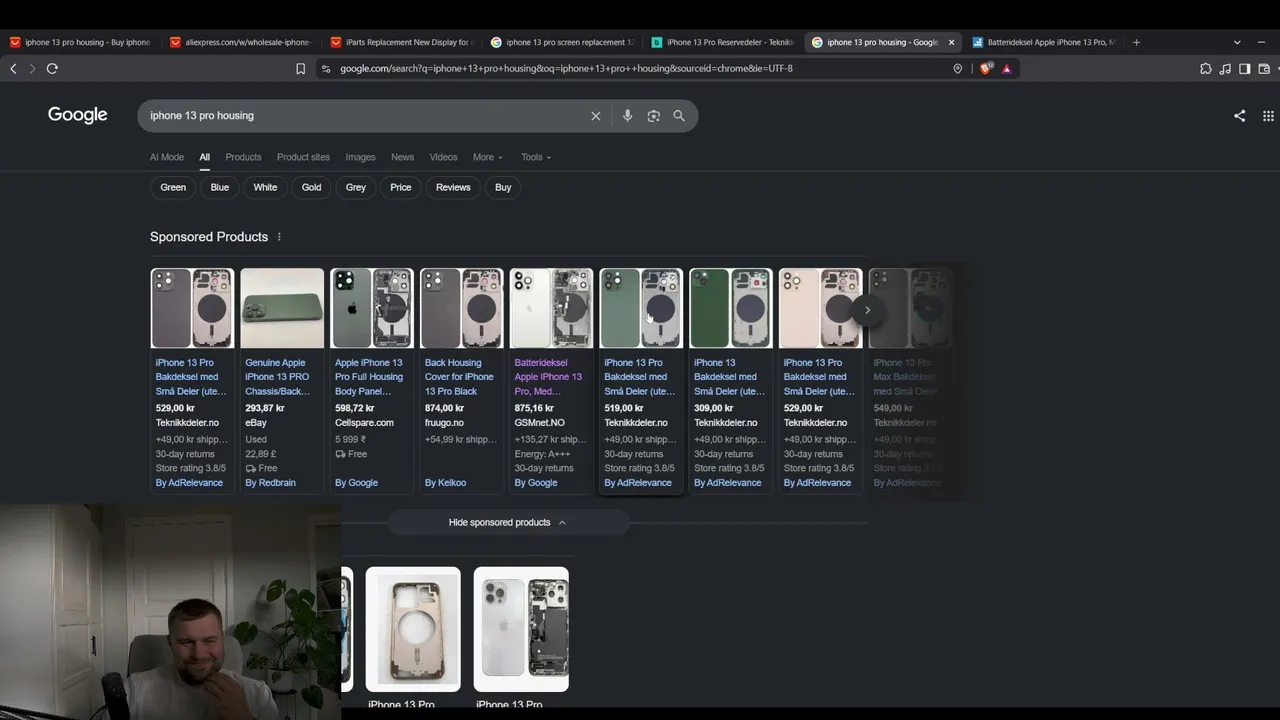
Task: Click the By Redbrain link
Action: [270, 483]
